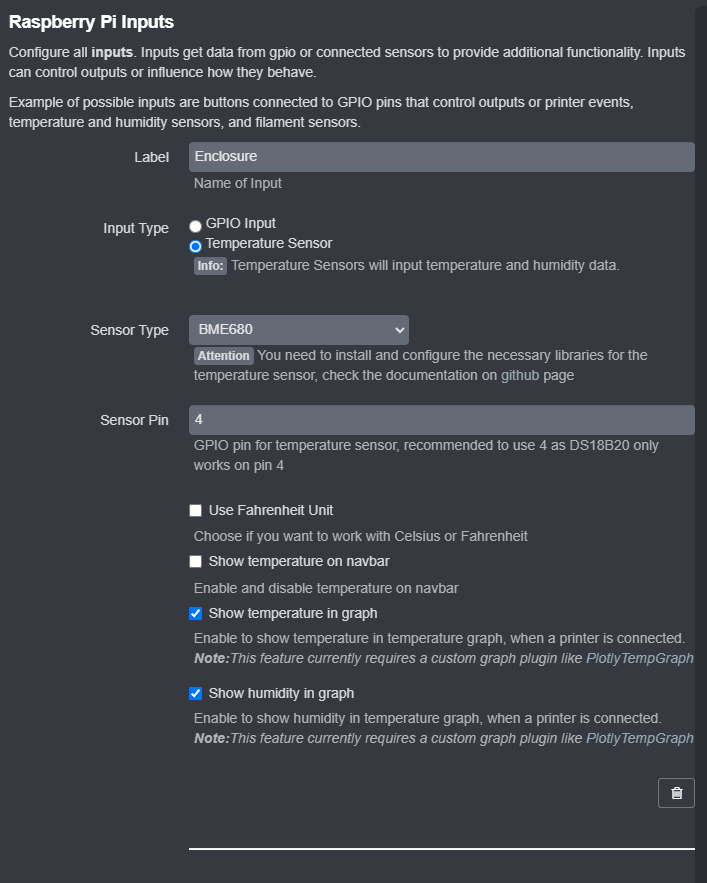Enable the Use Fahrenheit Unit checkbox
This screenshot has height=883, width=707.
click(x=195, y=510)
